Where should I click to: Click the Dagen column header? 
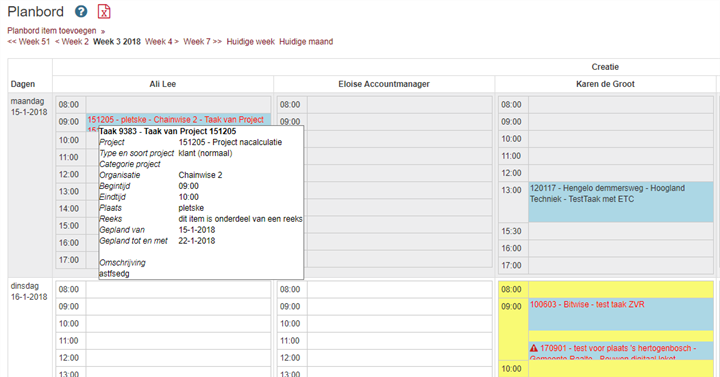(x=23, y=84)
